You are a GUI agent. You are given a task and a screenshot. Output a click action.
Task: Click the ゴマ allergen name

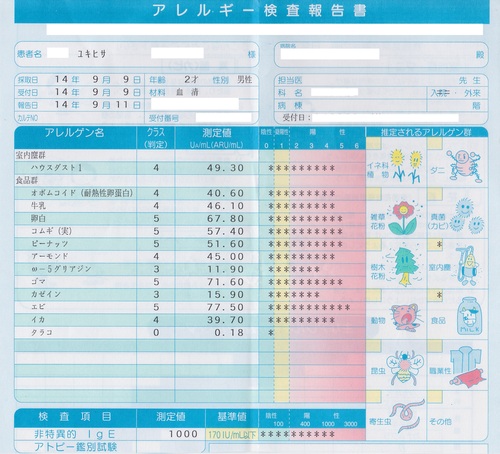point(38,282)
